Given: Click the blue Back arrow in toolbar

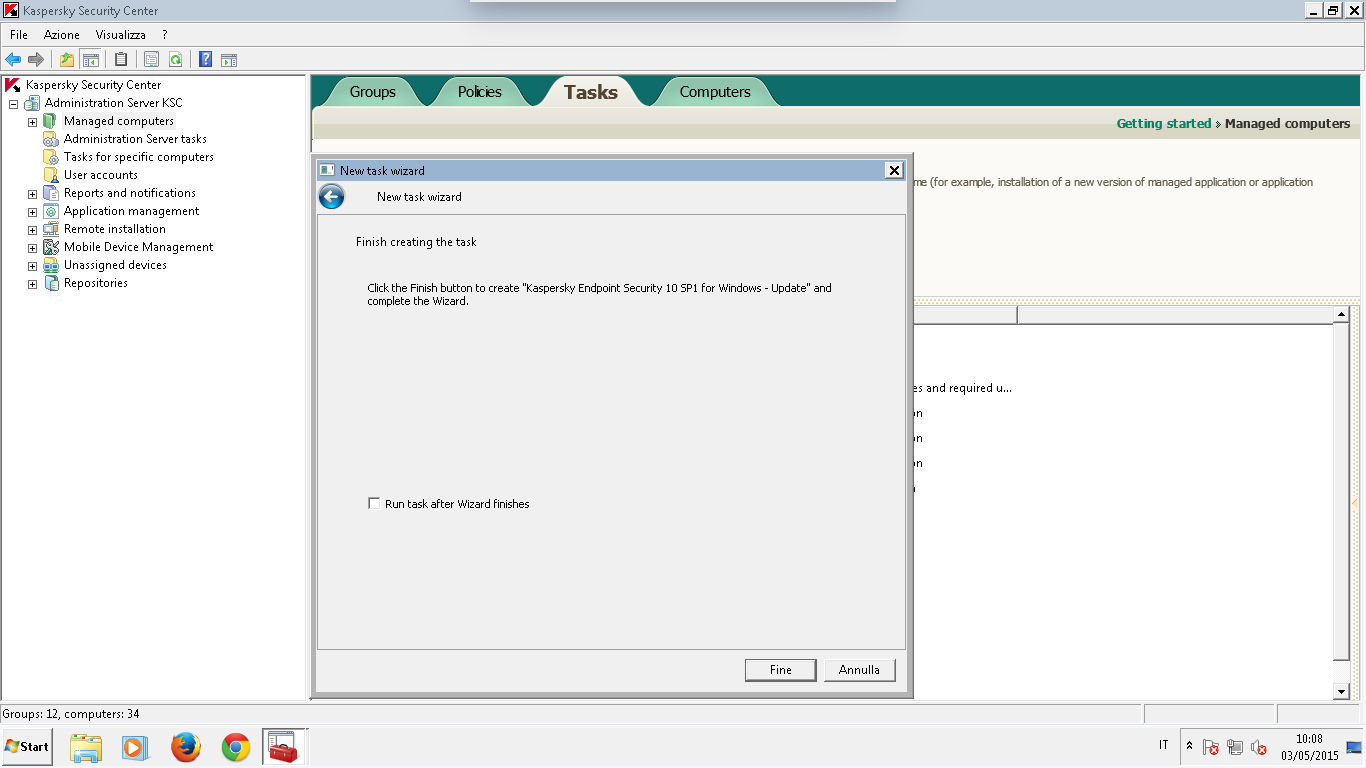Looking at the screenshot, I should pyautogui.click(x=13, y=59).
